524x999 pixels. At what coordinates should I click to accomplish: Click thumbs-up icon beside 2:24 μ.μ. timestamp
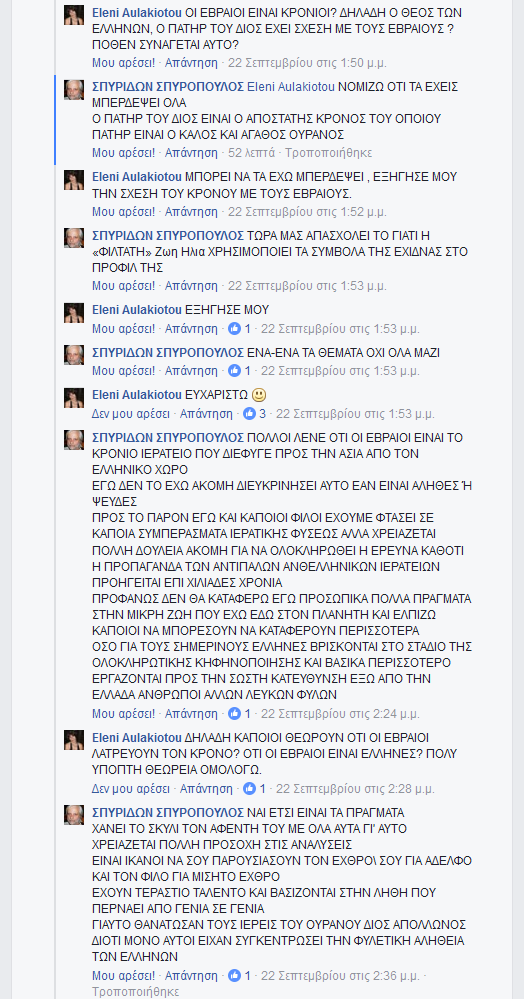(235, 713)
